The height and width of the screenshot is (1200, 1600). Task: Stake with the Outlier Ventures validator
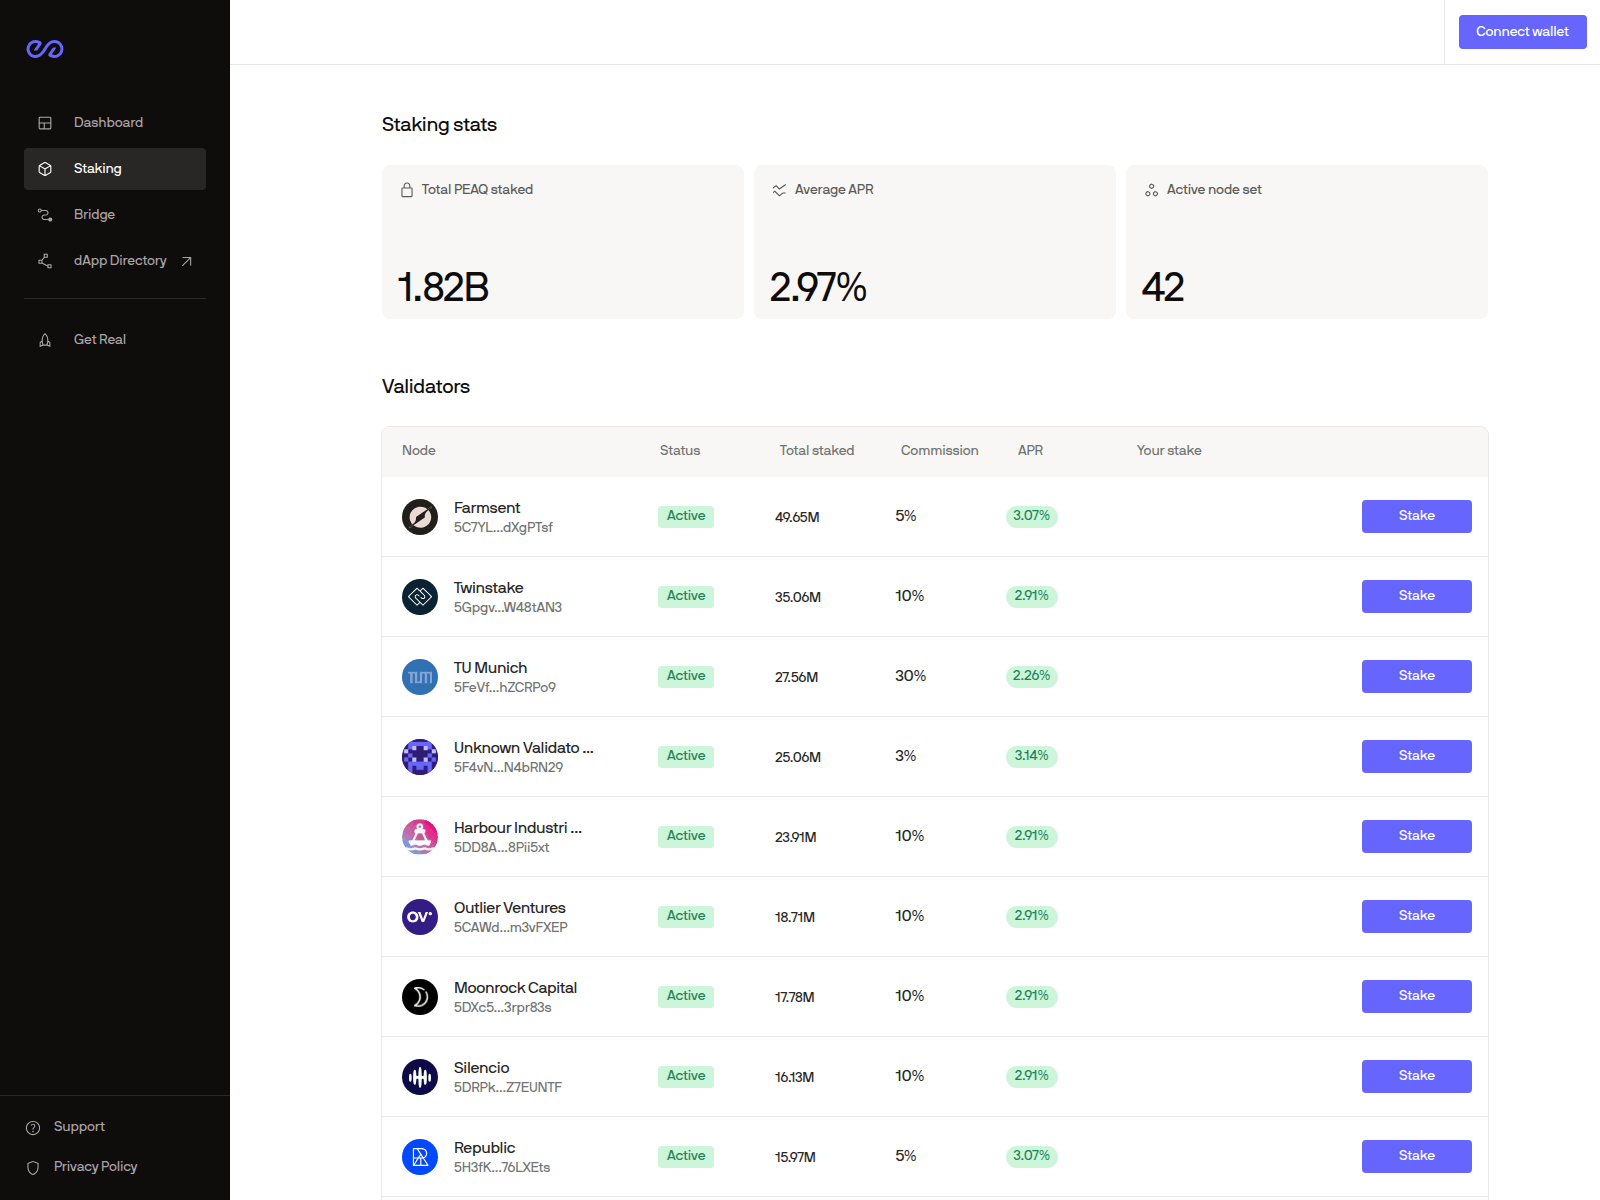point(1416,916)
